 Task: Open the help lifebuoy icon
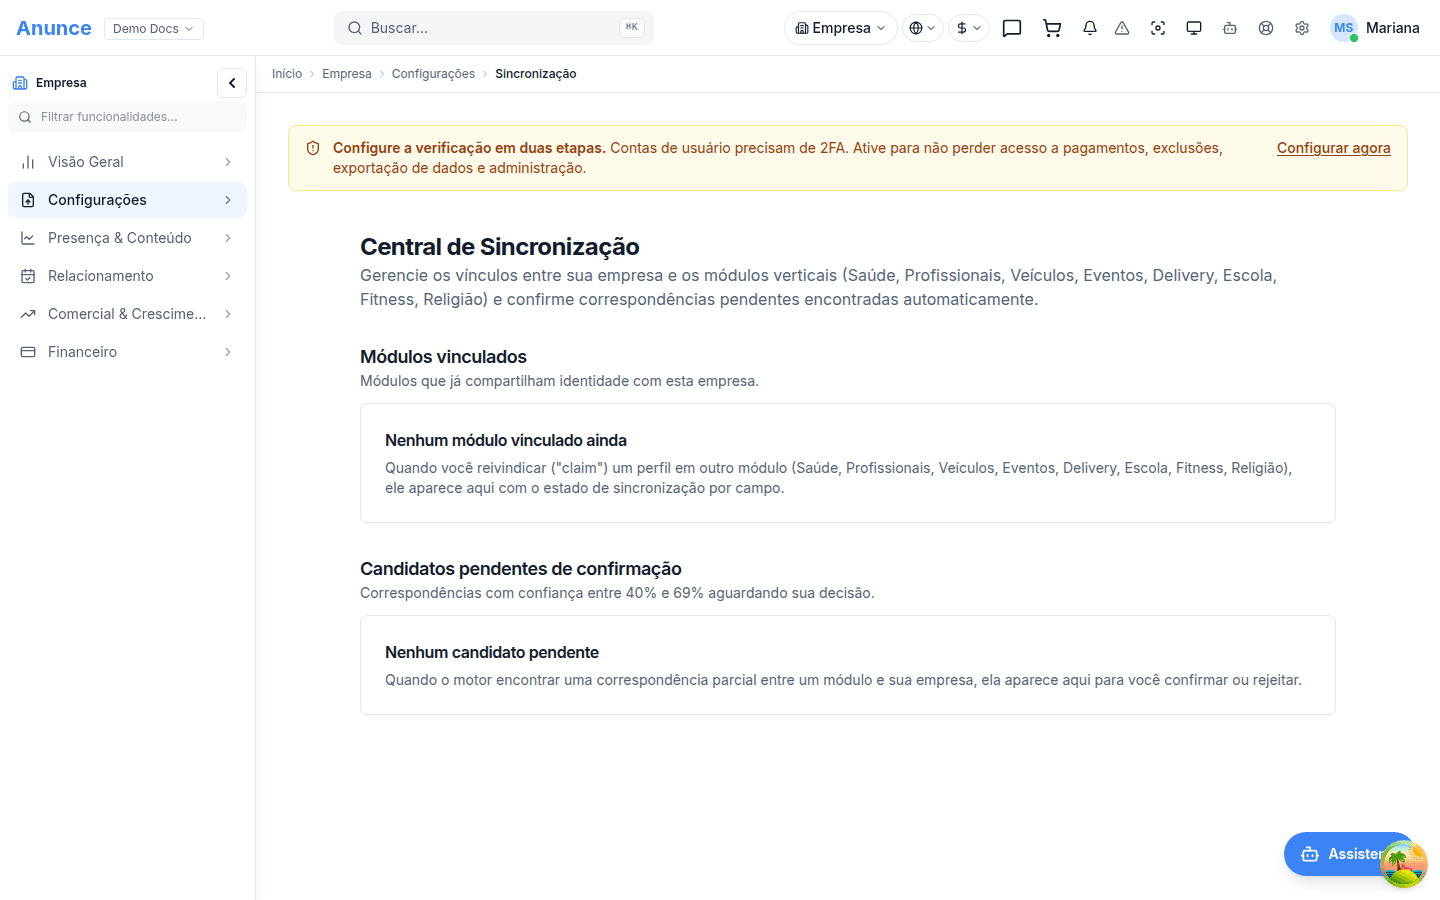pos(1266,28)
